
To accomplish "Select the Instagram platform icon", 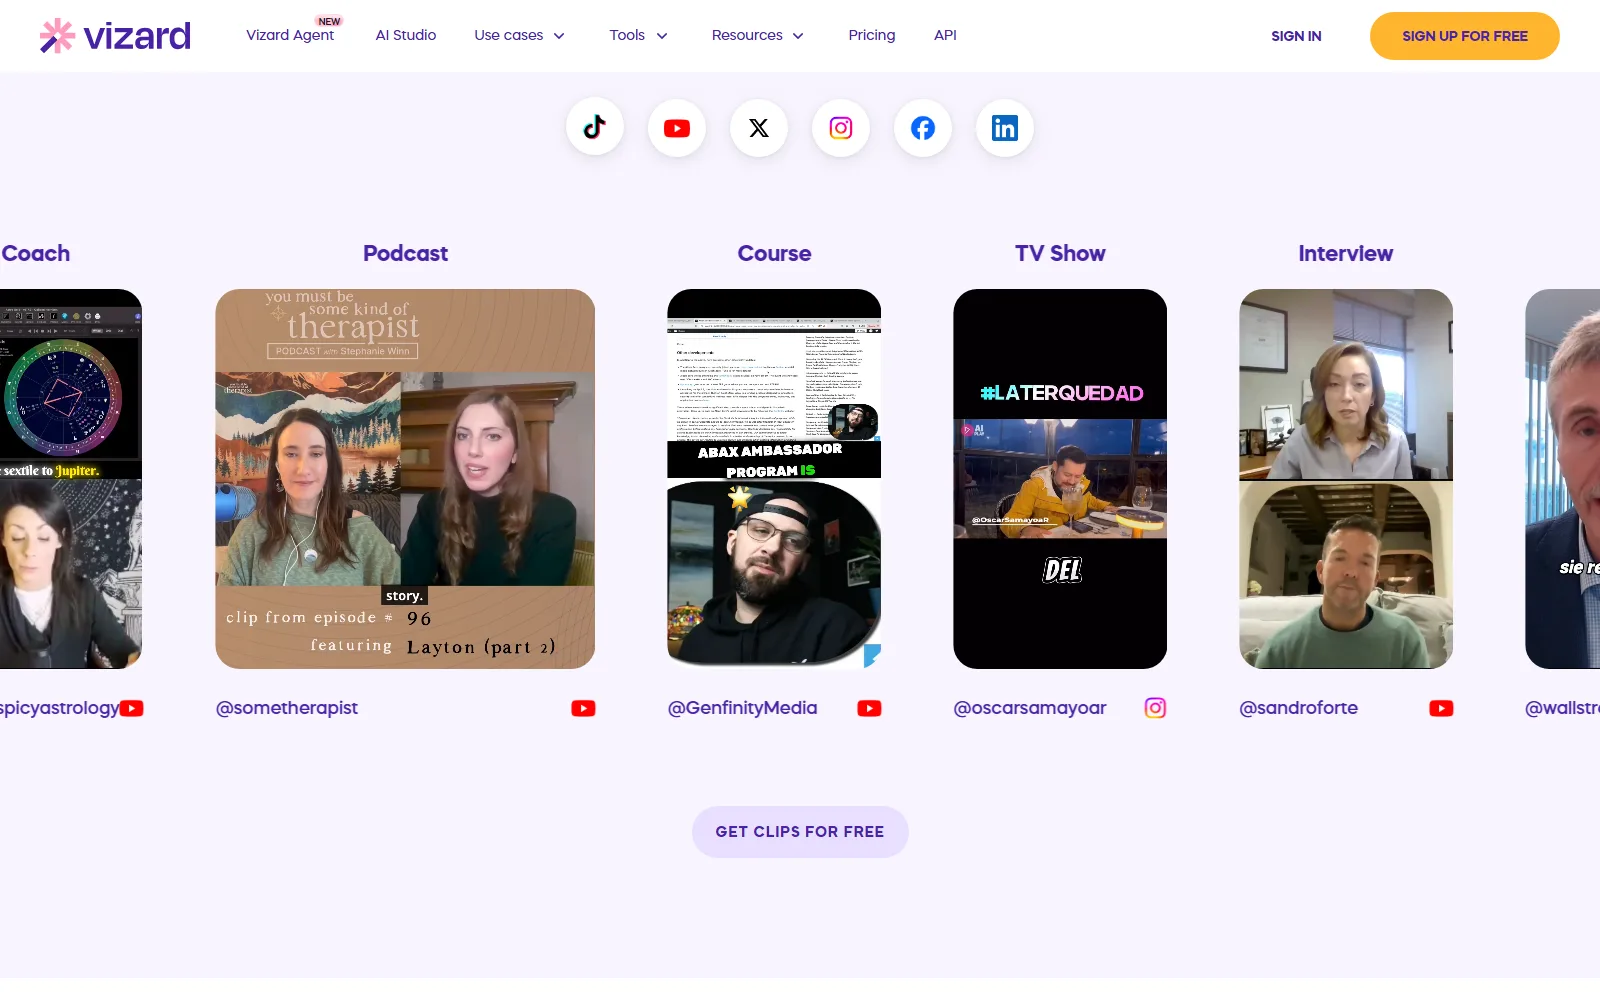I will coord(841,128).
